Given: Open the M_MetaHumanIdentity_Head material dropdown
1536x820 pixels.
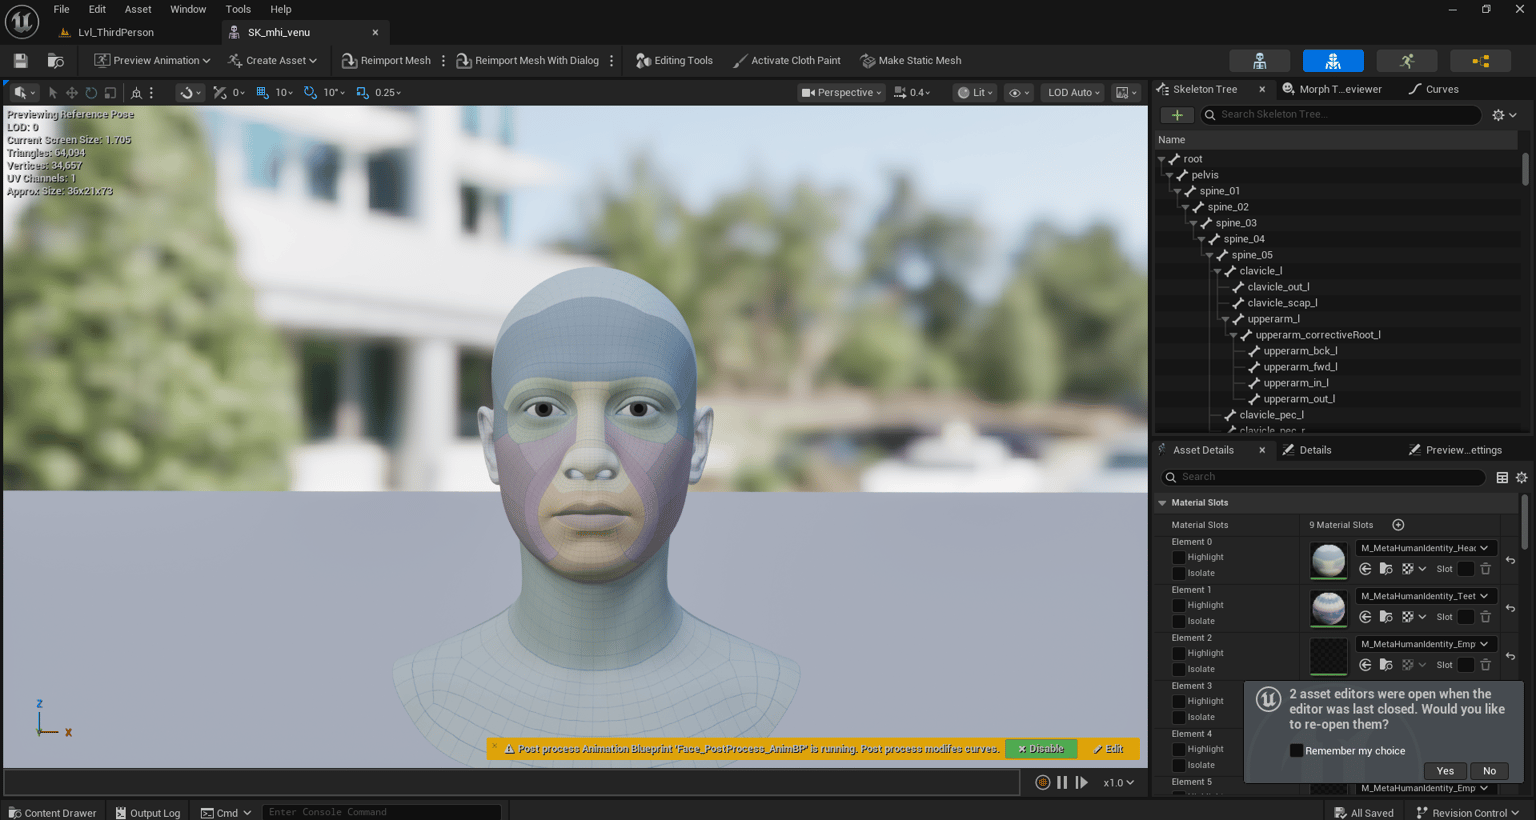Looking at the screenshot, I should point(1425,548).
